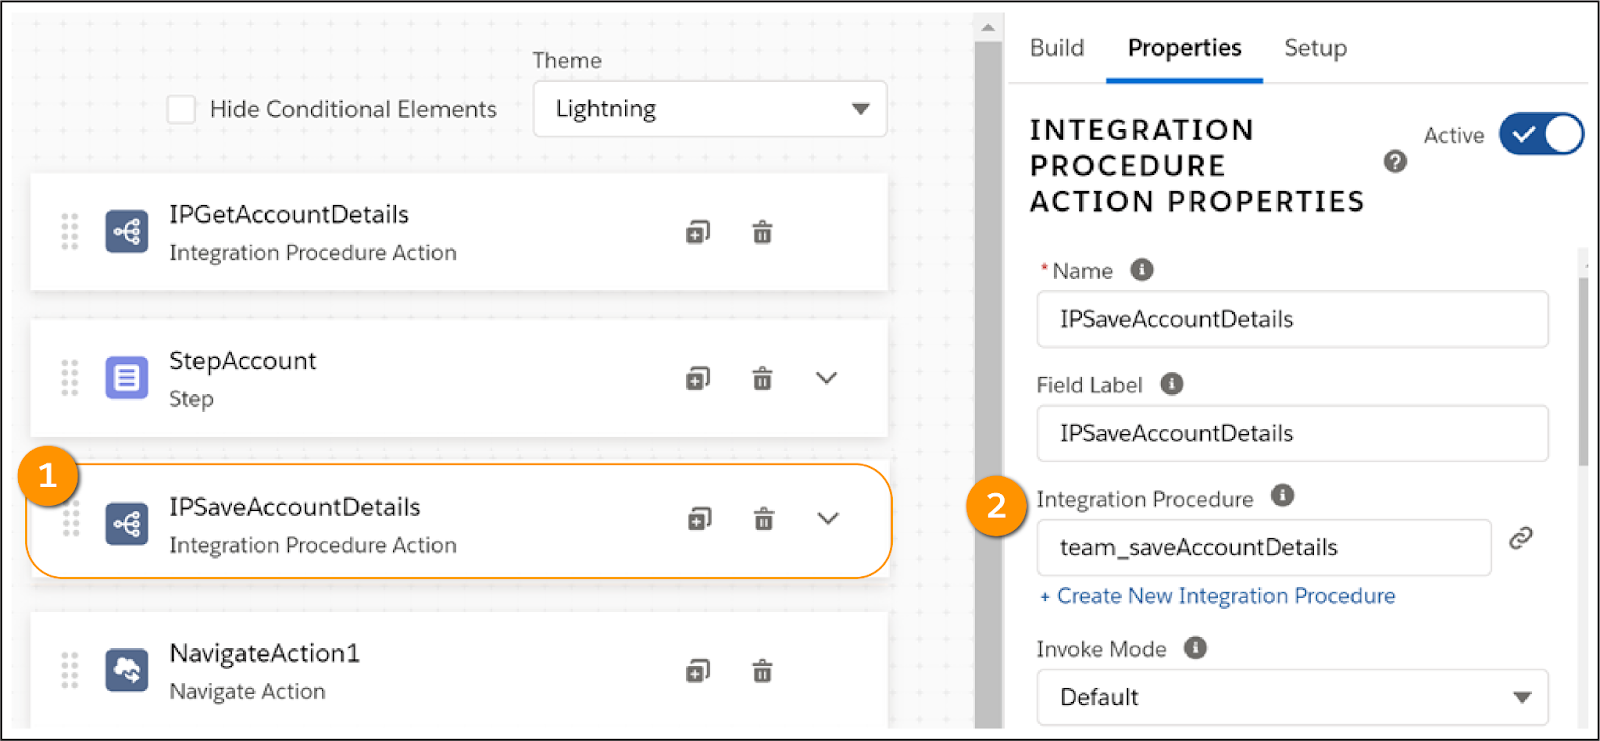Delete the IPSaveAccountDetails element
This screenshot has height=741, width=1600.
click(764, 519)
